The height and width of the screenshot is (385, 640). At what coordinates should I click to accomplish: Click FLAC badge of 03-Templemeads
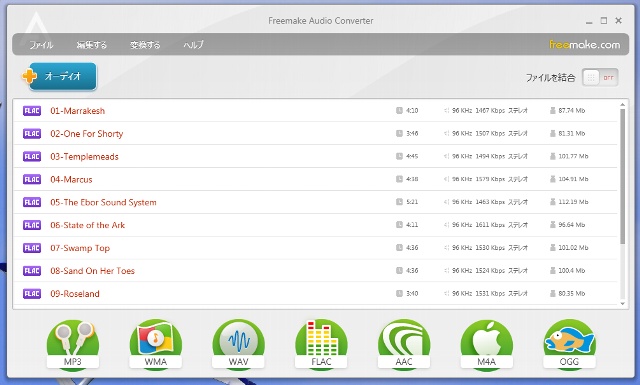pyautogui.click(x=32, y=156)
